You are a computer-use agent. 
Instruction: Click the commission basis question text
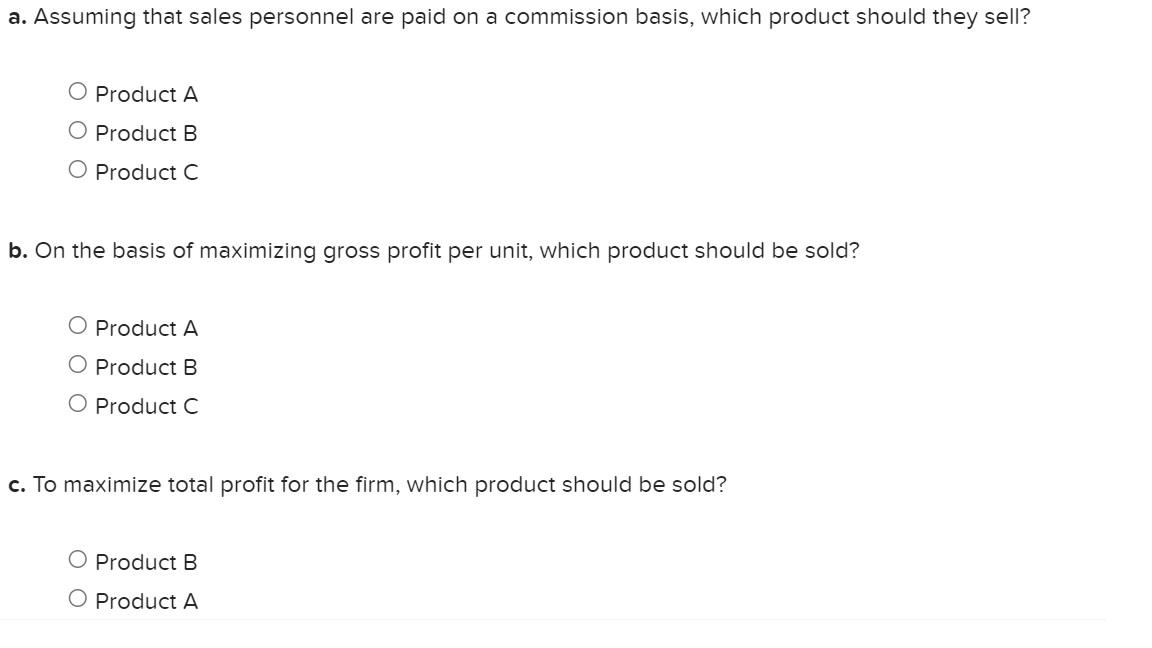531,17
